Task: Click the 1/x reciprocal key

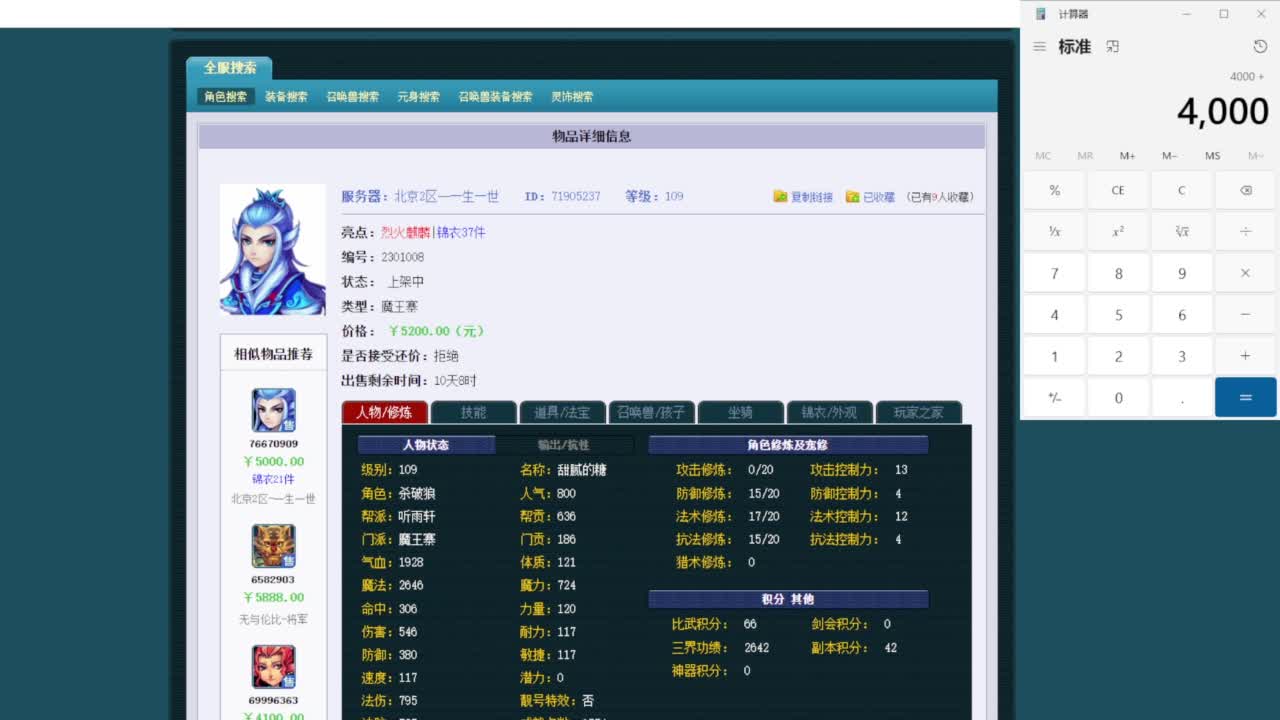Action: (1054, 231)
